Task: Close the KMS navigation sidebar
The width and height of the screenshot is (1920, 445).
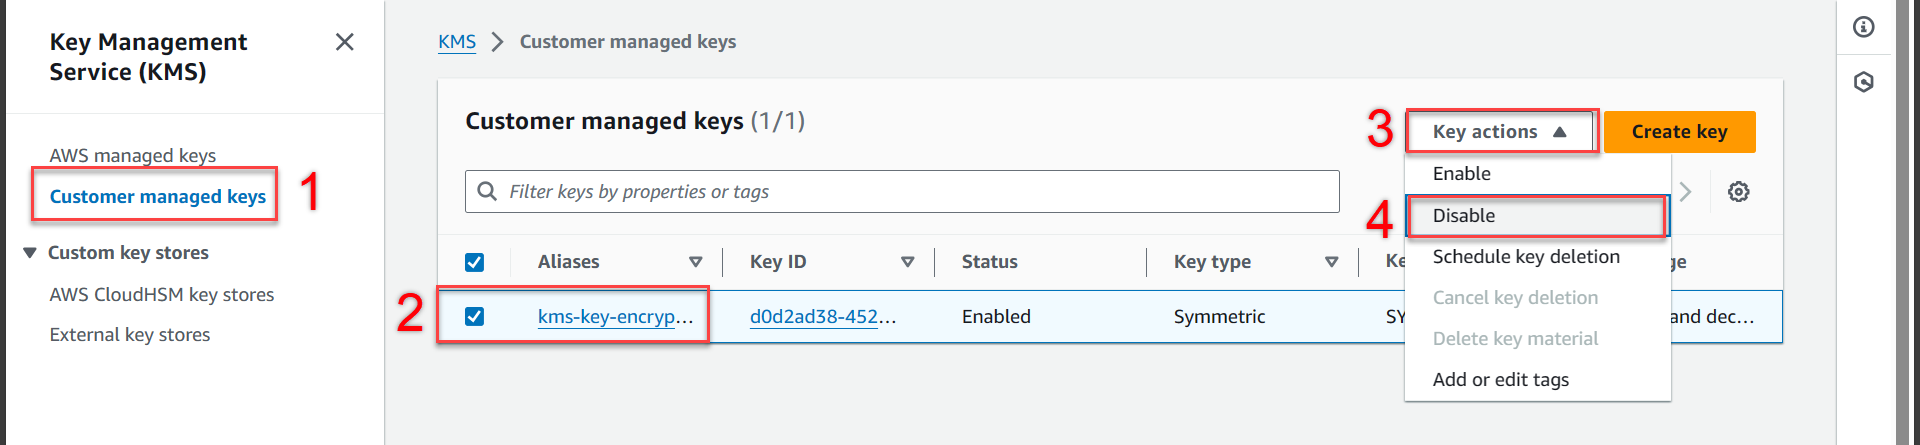Action: 344,42
